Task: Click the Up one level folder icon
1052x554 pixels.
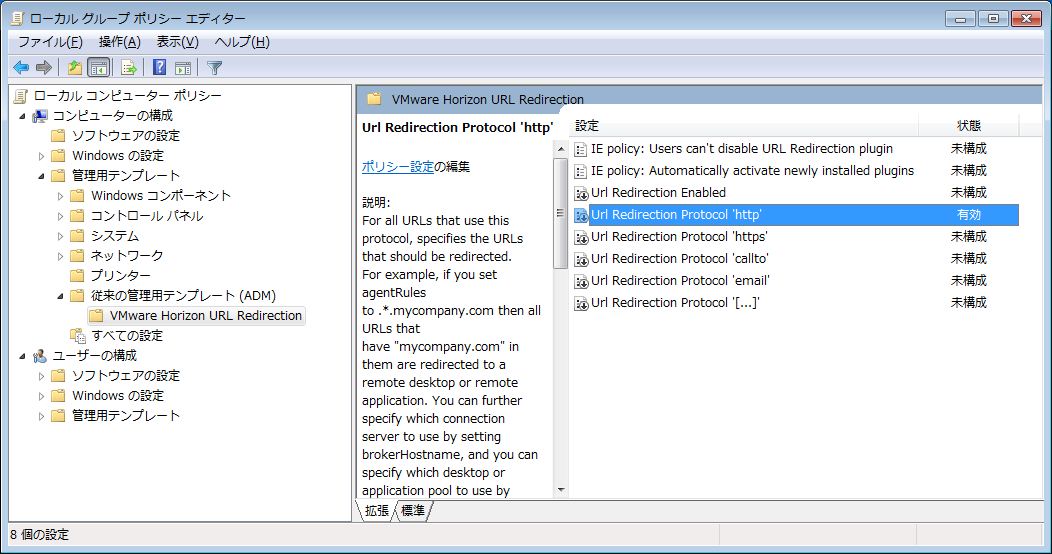Action: [x=74, y=67]
